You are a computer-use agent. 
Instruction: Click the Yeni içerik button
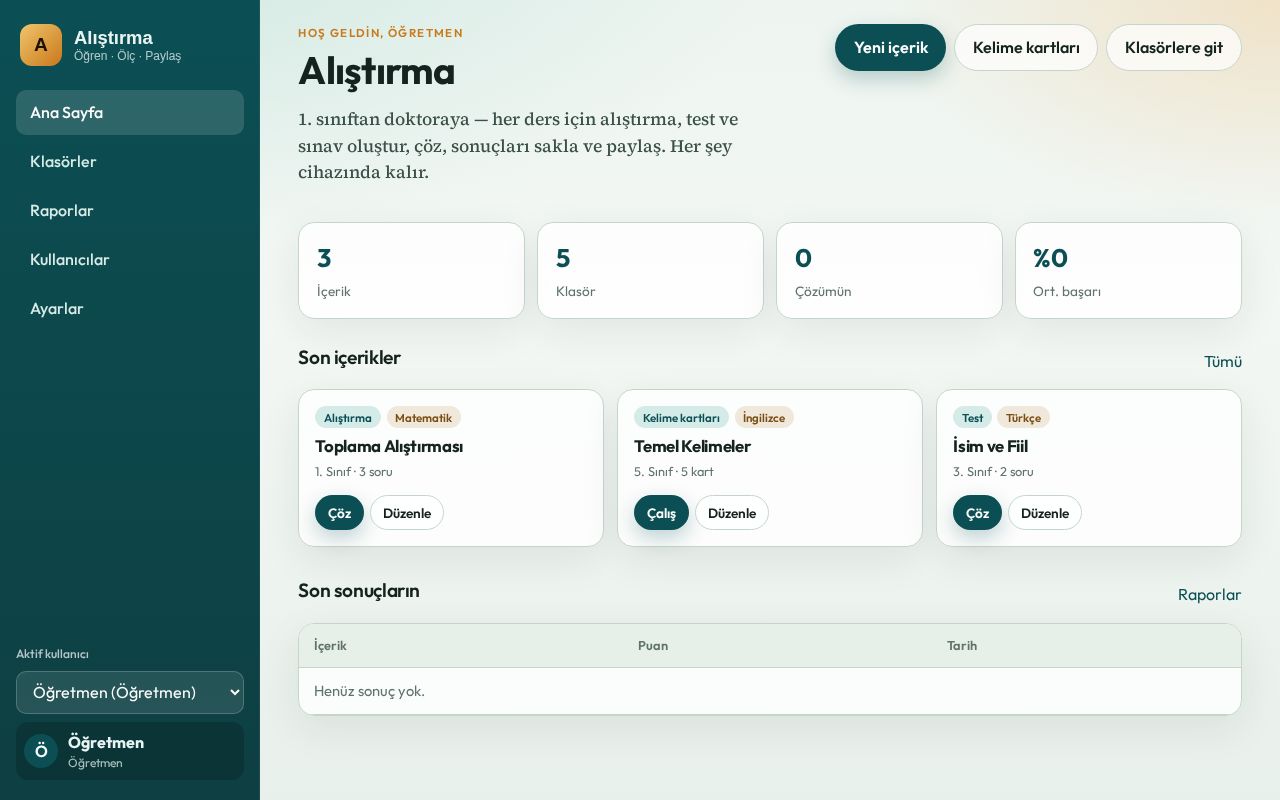coord(890,47)
